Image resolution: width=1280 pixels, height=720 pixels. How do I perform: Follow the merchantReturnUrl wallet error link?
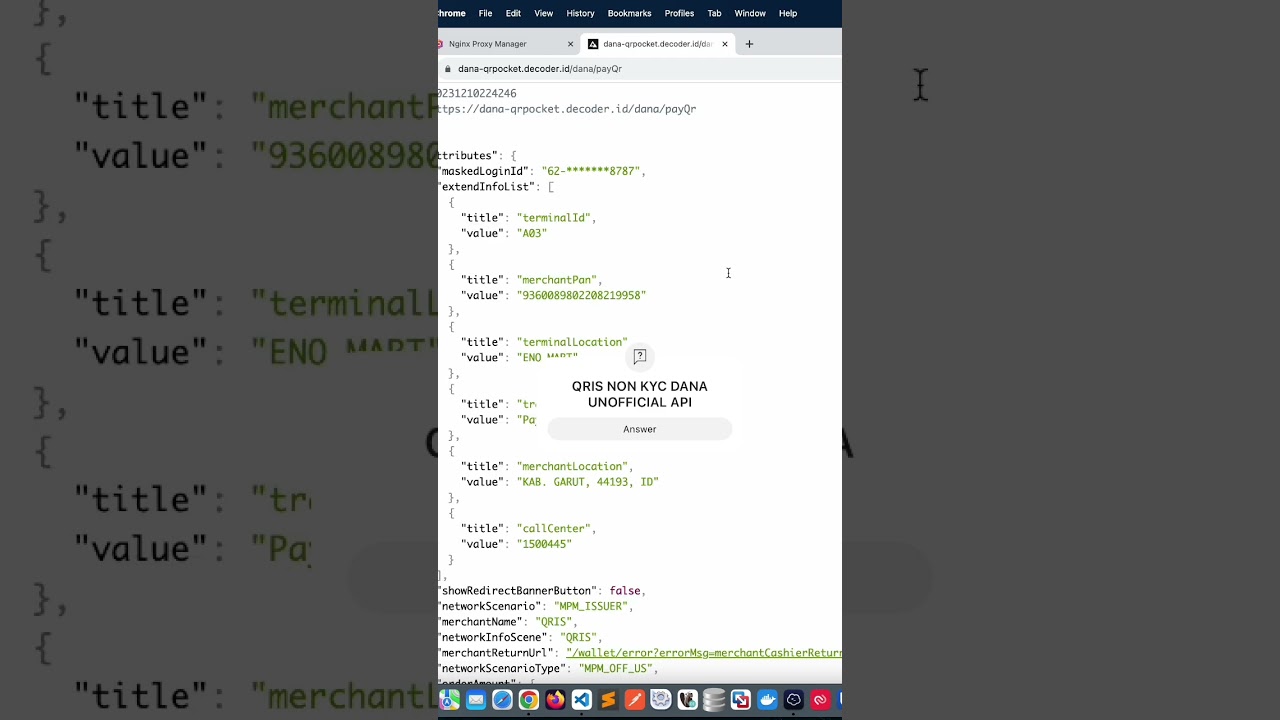coord(704,653)
